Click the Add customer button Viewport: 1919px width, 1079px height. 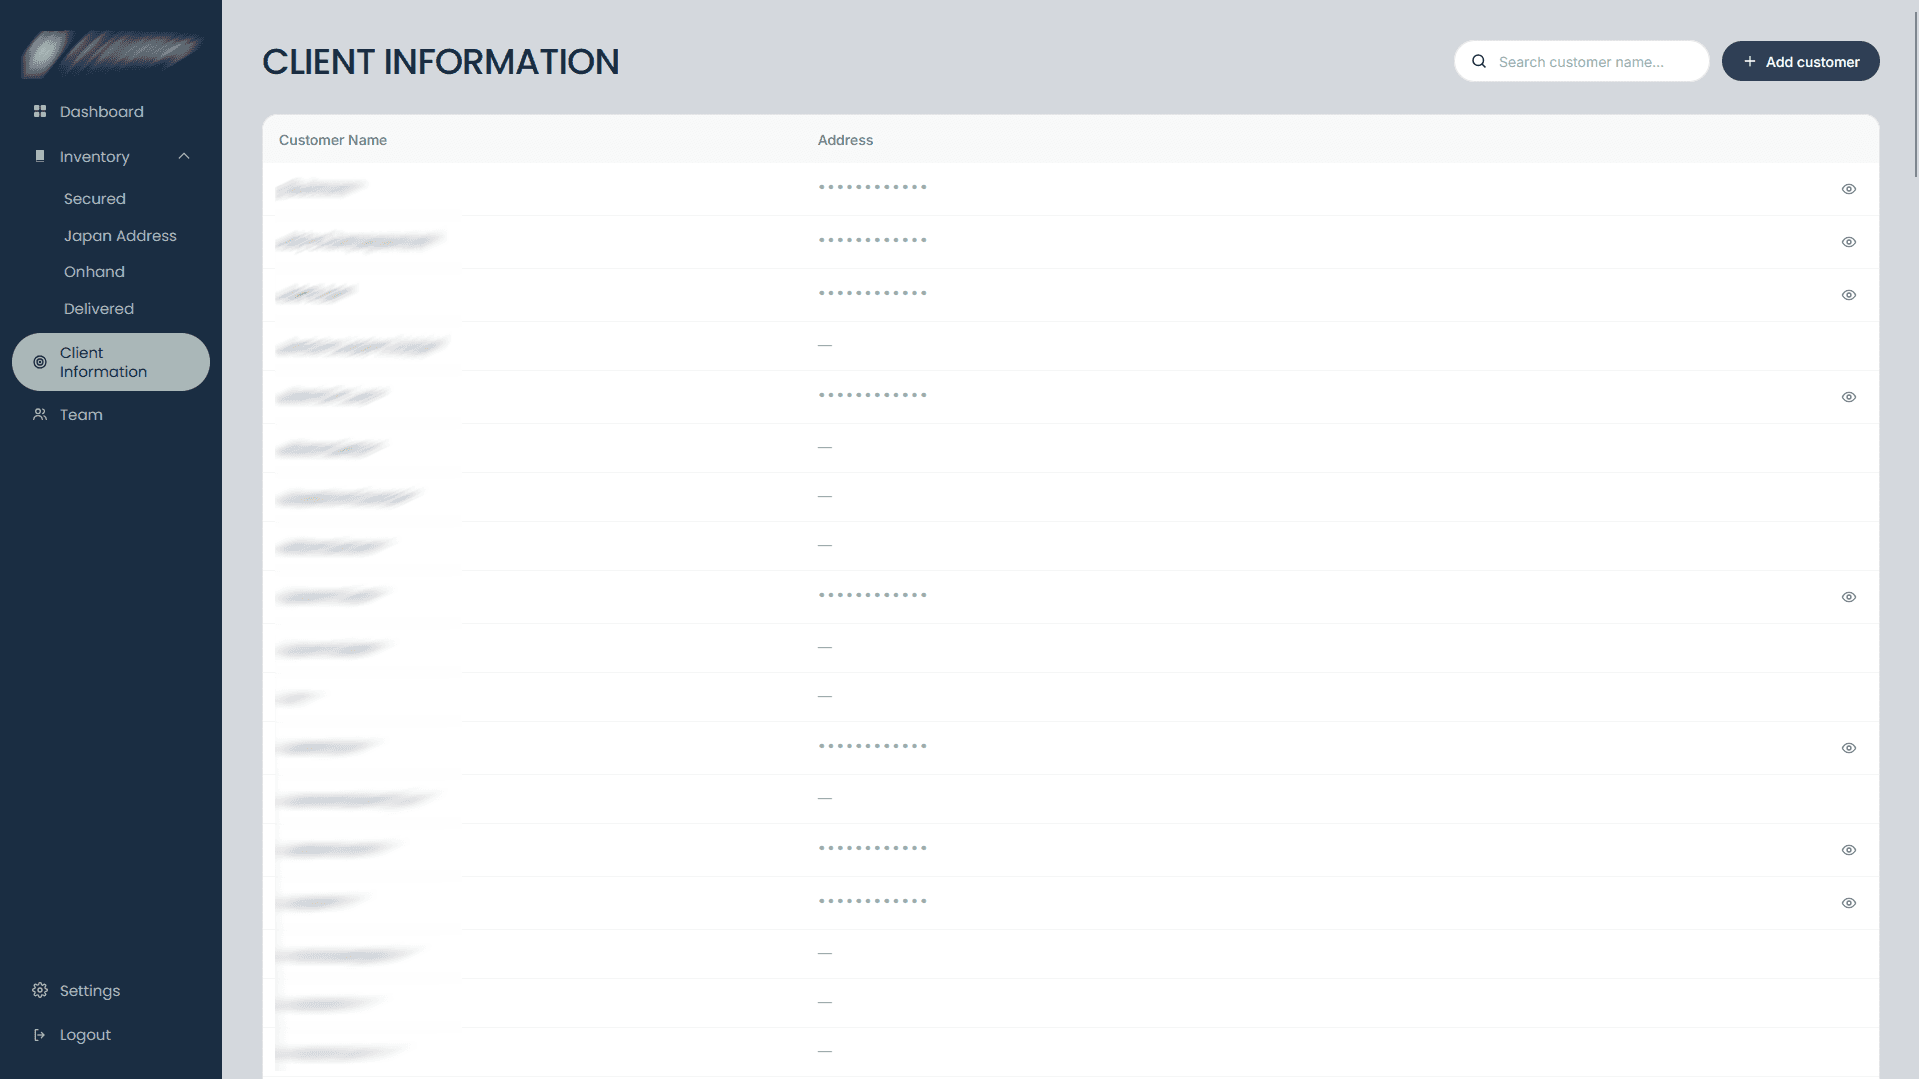[1800, 61]
